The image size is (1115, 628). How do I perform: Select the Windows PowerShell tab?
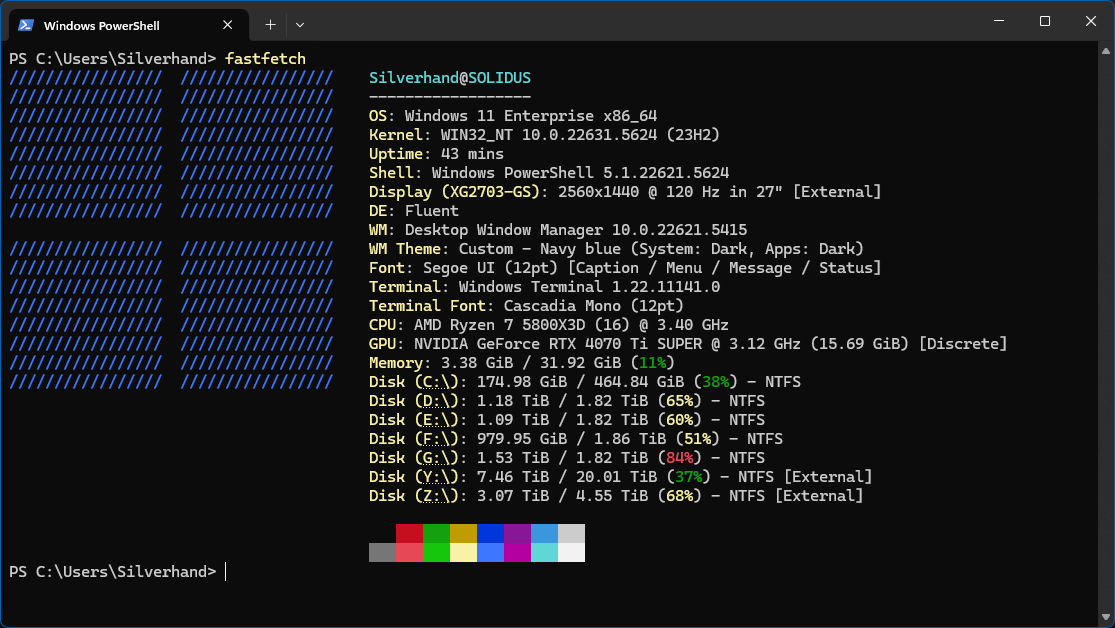tap(129, 25)
